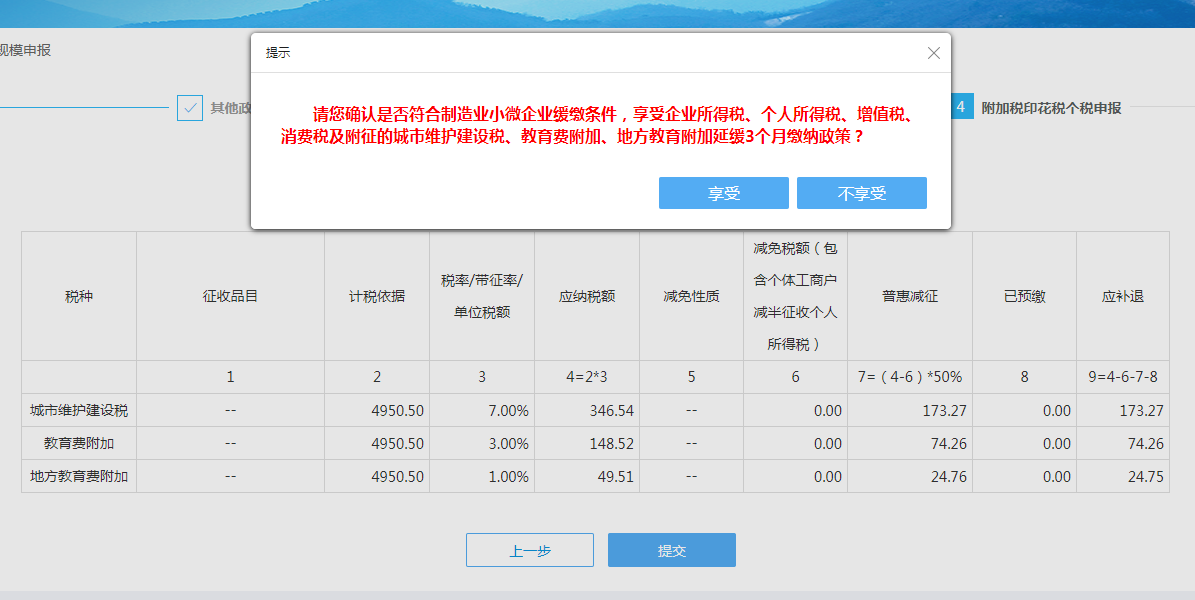
Task: Select the 地方教育费附加 row label
Action: coord(79,477)
